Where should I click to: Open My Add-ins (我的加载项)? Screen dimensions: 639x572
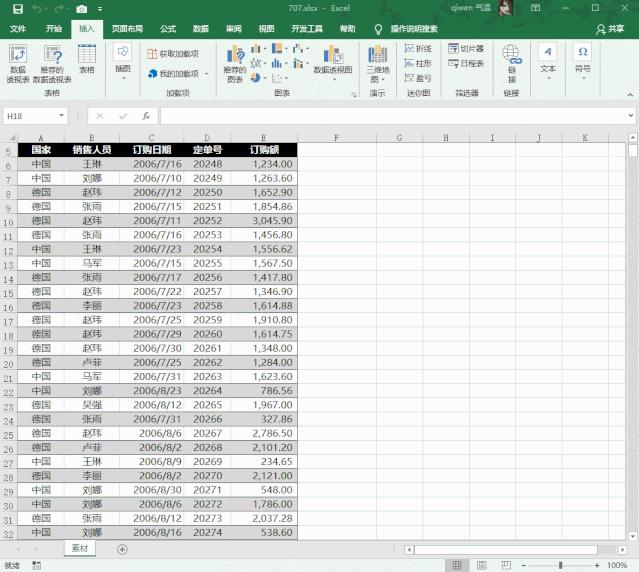pyautogui.click(x=173, y=74)
